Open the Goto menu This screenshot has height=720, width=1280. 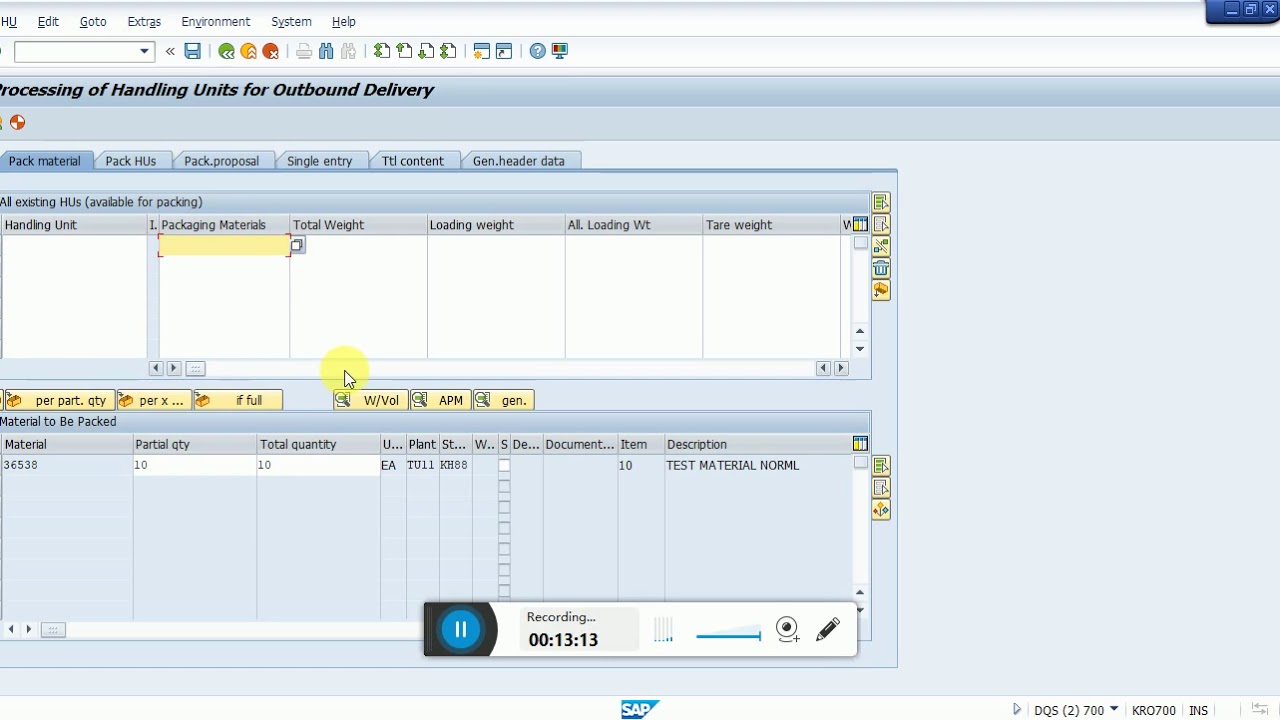[x=93, y=21]
